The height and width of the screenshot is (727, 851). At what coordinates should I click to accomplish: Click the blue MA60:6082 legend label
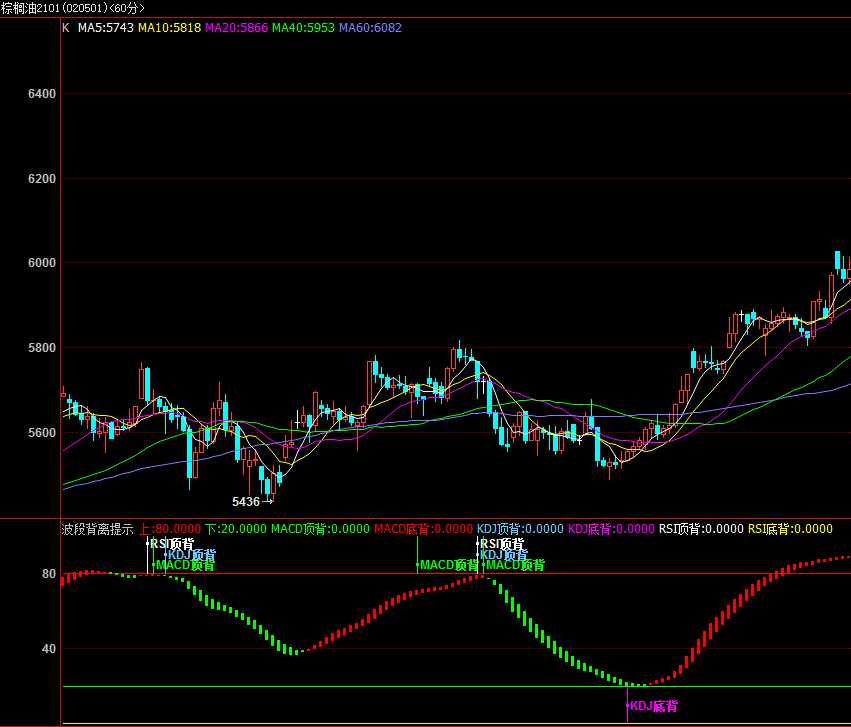370,28
